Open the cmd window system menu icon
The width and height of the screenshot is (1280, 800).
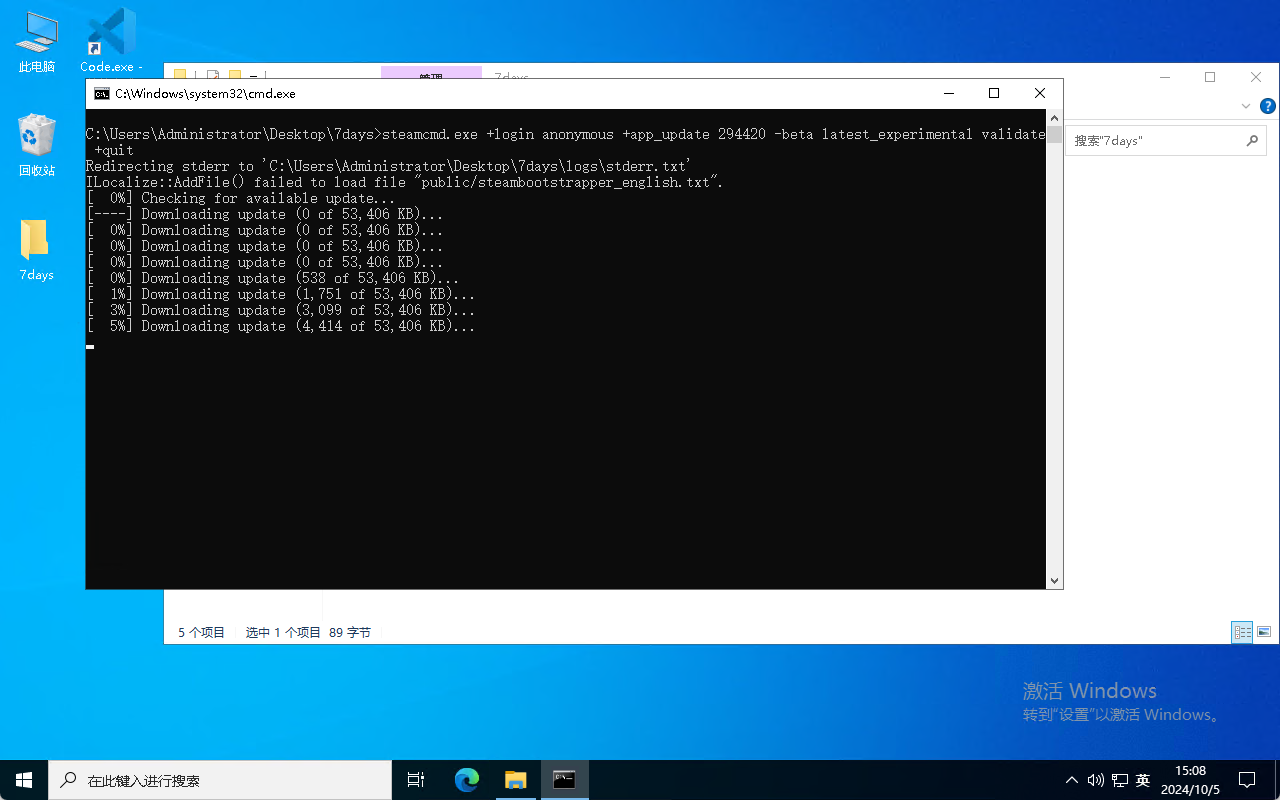[102, 94]
